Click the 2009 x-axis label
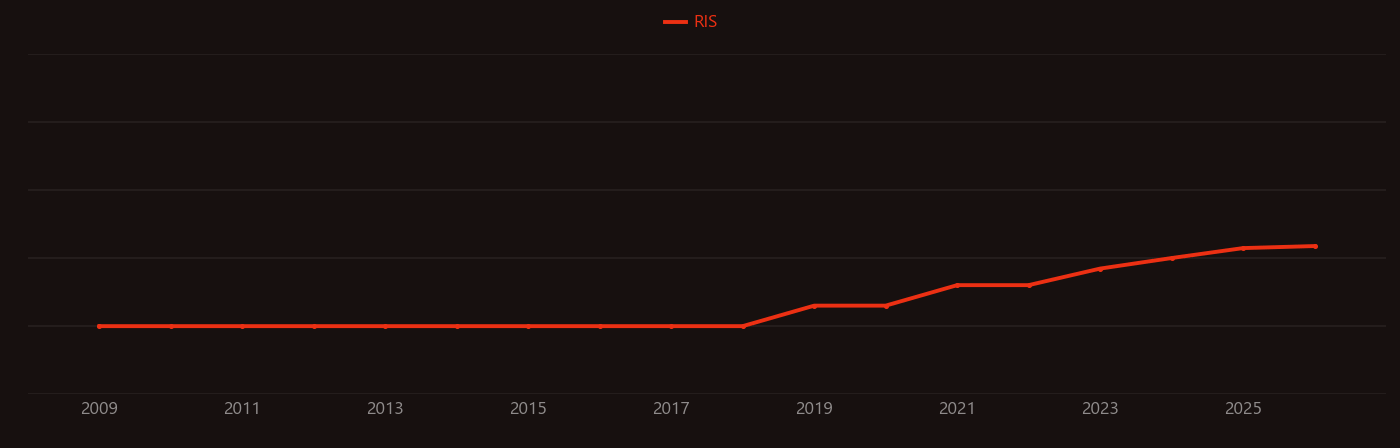1400x448 pixels. point(99,409)
